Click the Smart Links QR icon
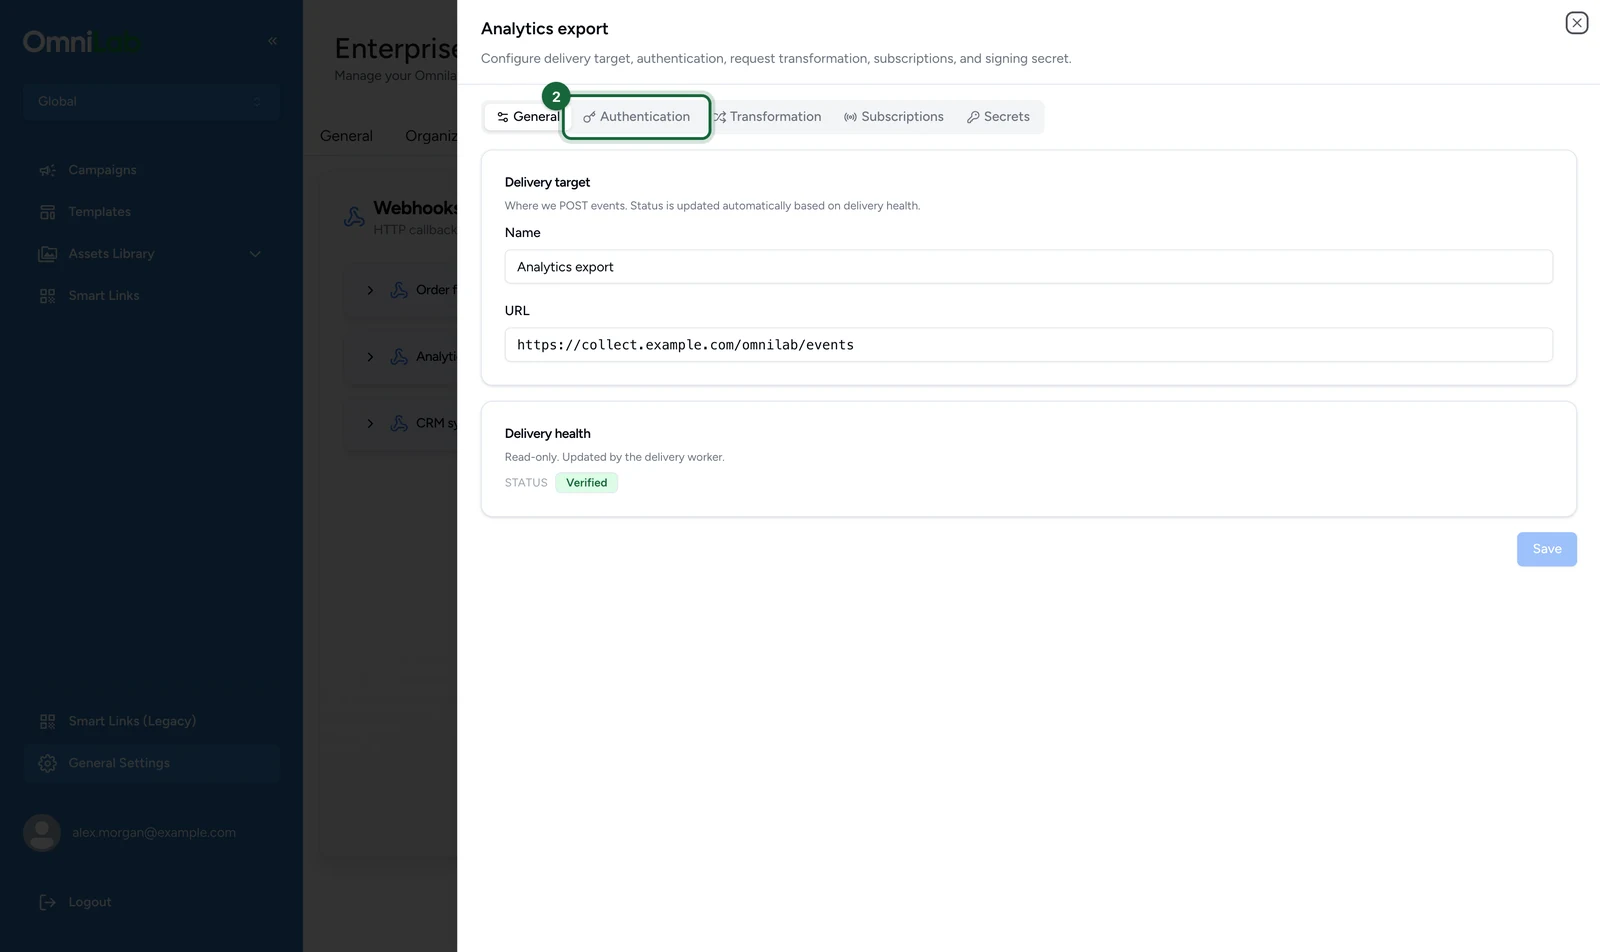The image size is (1600, 952). [47, 296]
